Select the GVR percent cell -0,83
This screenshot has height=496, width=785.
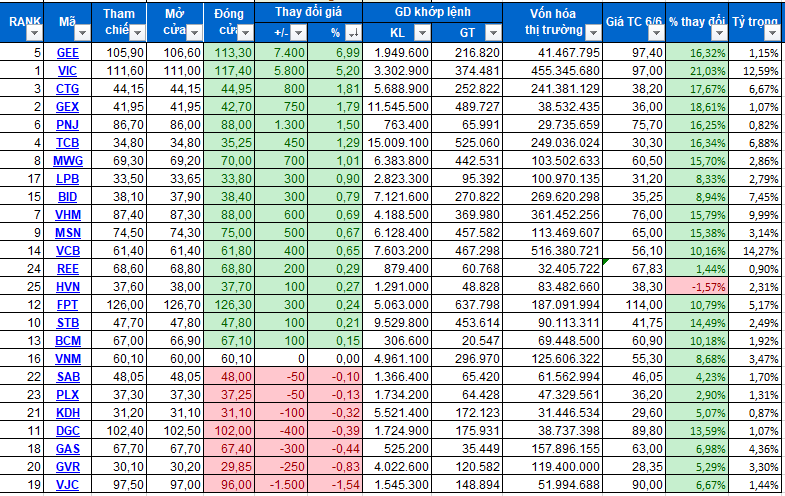335,467
